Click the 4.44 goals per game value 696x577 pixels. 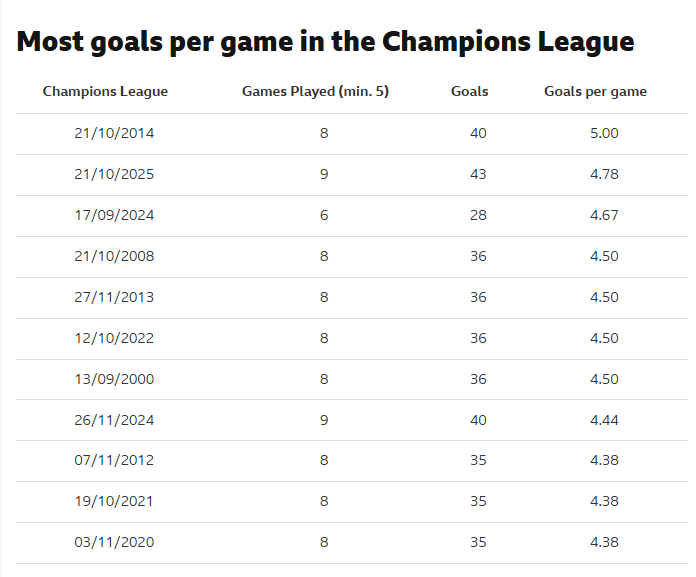point(604,420)
